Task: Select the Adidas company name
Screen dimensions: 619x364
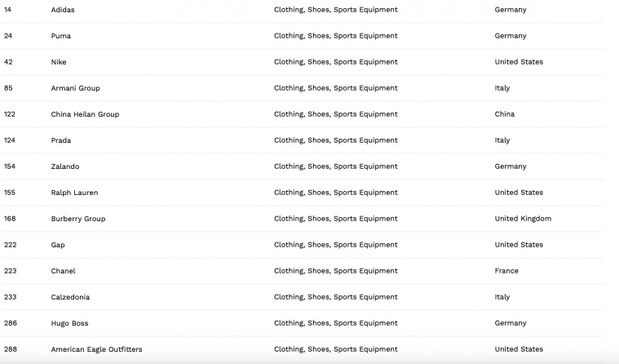Action: pos(62,10)
